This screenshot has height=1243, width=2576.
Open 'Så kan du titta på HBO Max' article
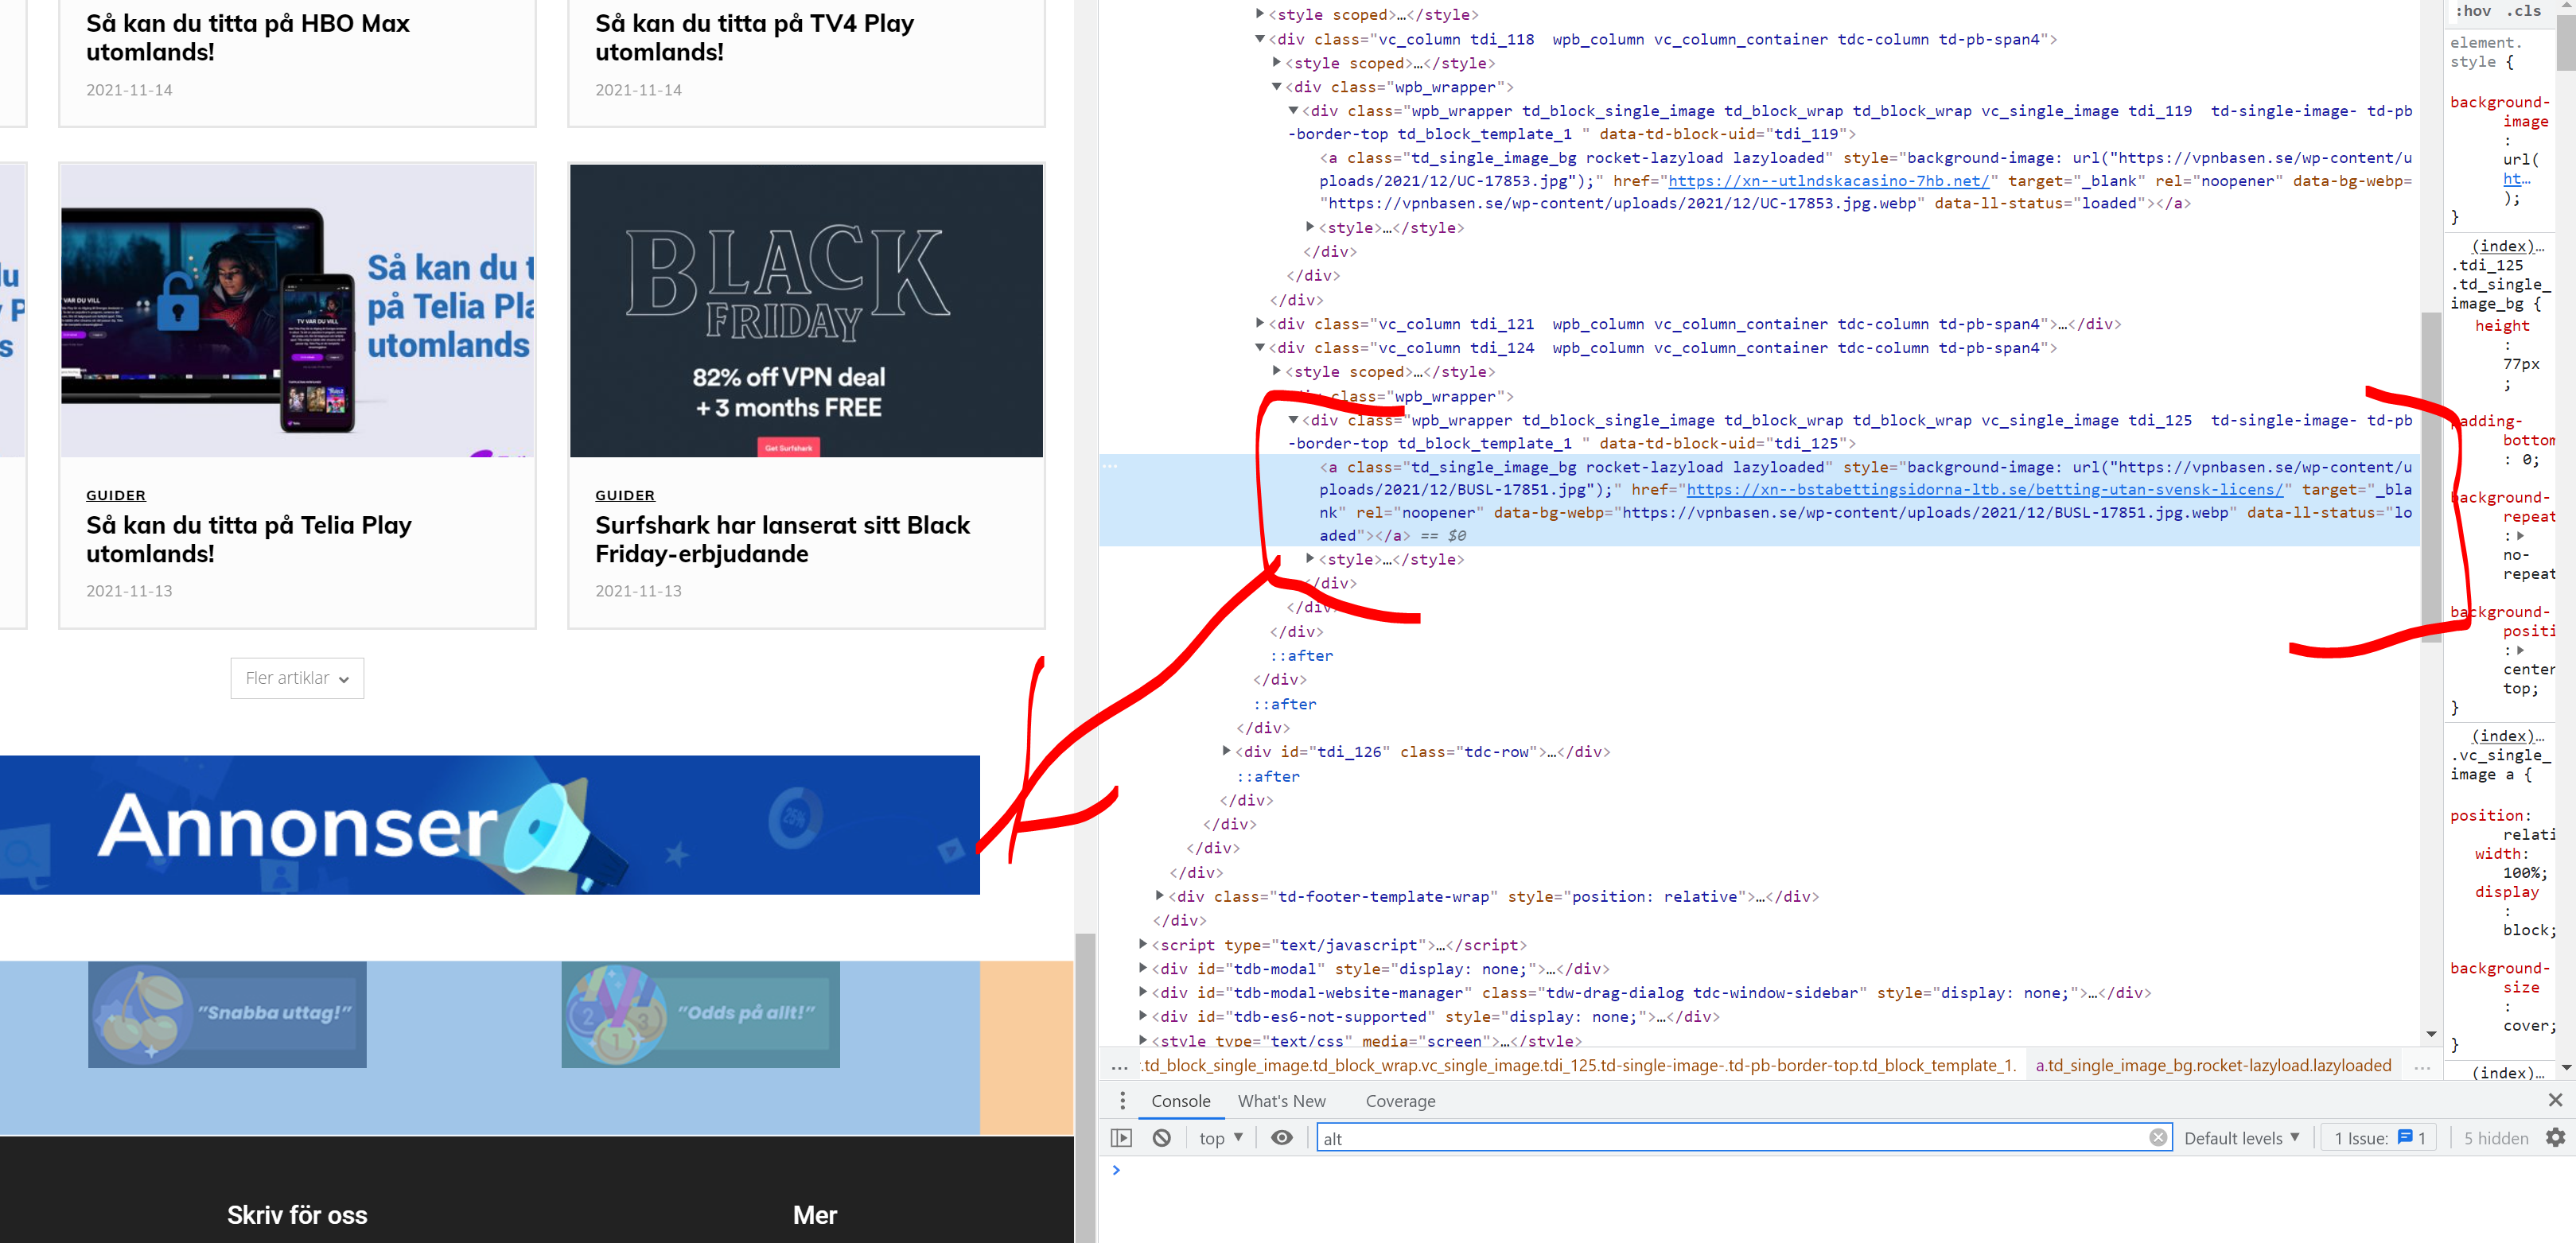248,37
